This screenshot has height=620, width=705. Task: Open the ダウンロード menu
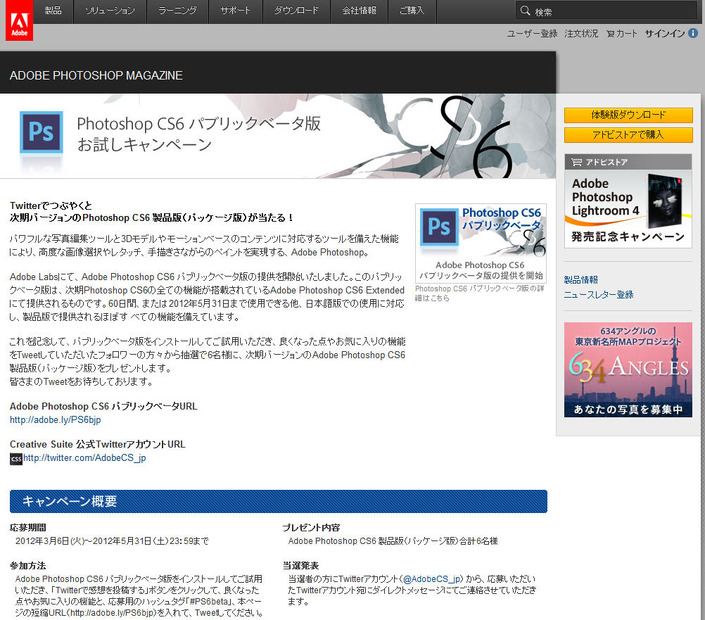click(x=297, y=11)
